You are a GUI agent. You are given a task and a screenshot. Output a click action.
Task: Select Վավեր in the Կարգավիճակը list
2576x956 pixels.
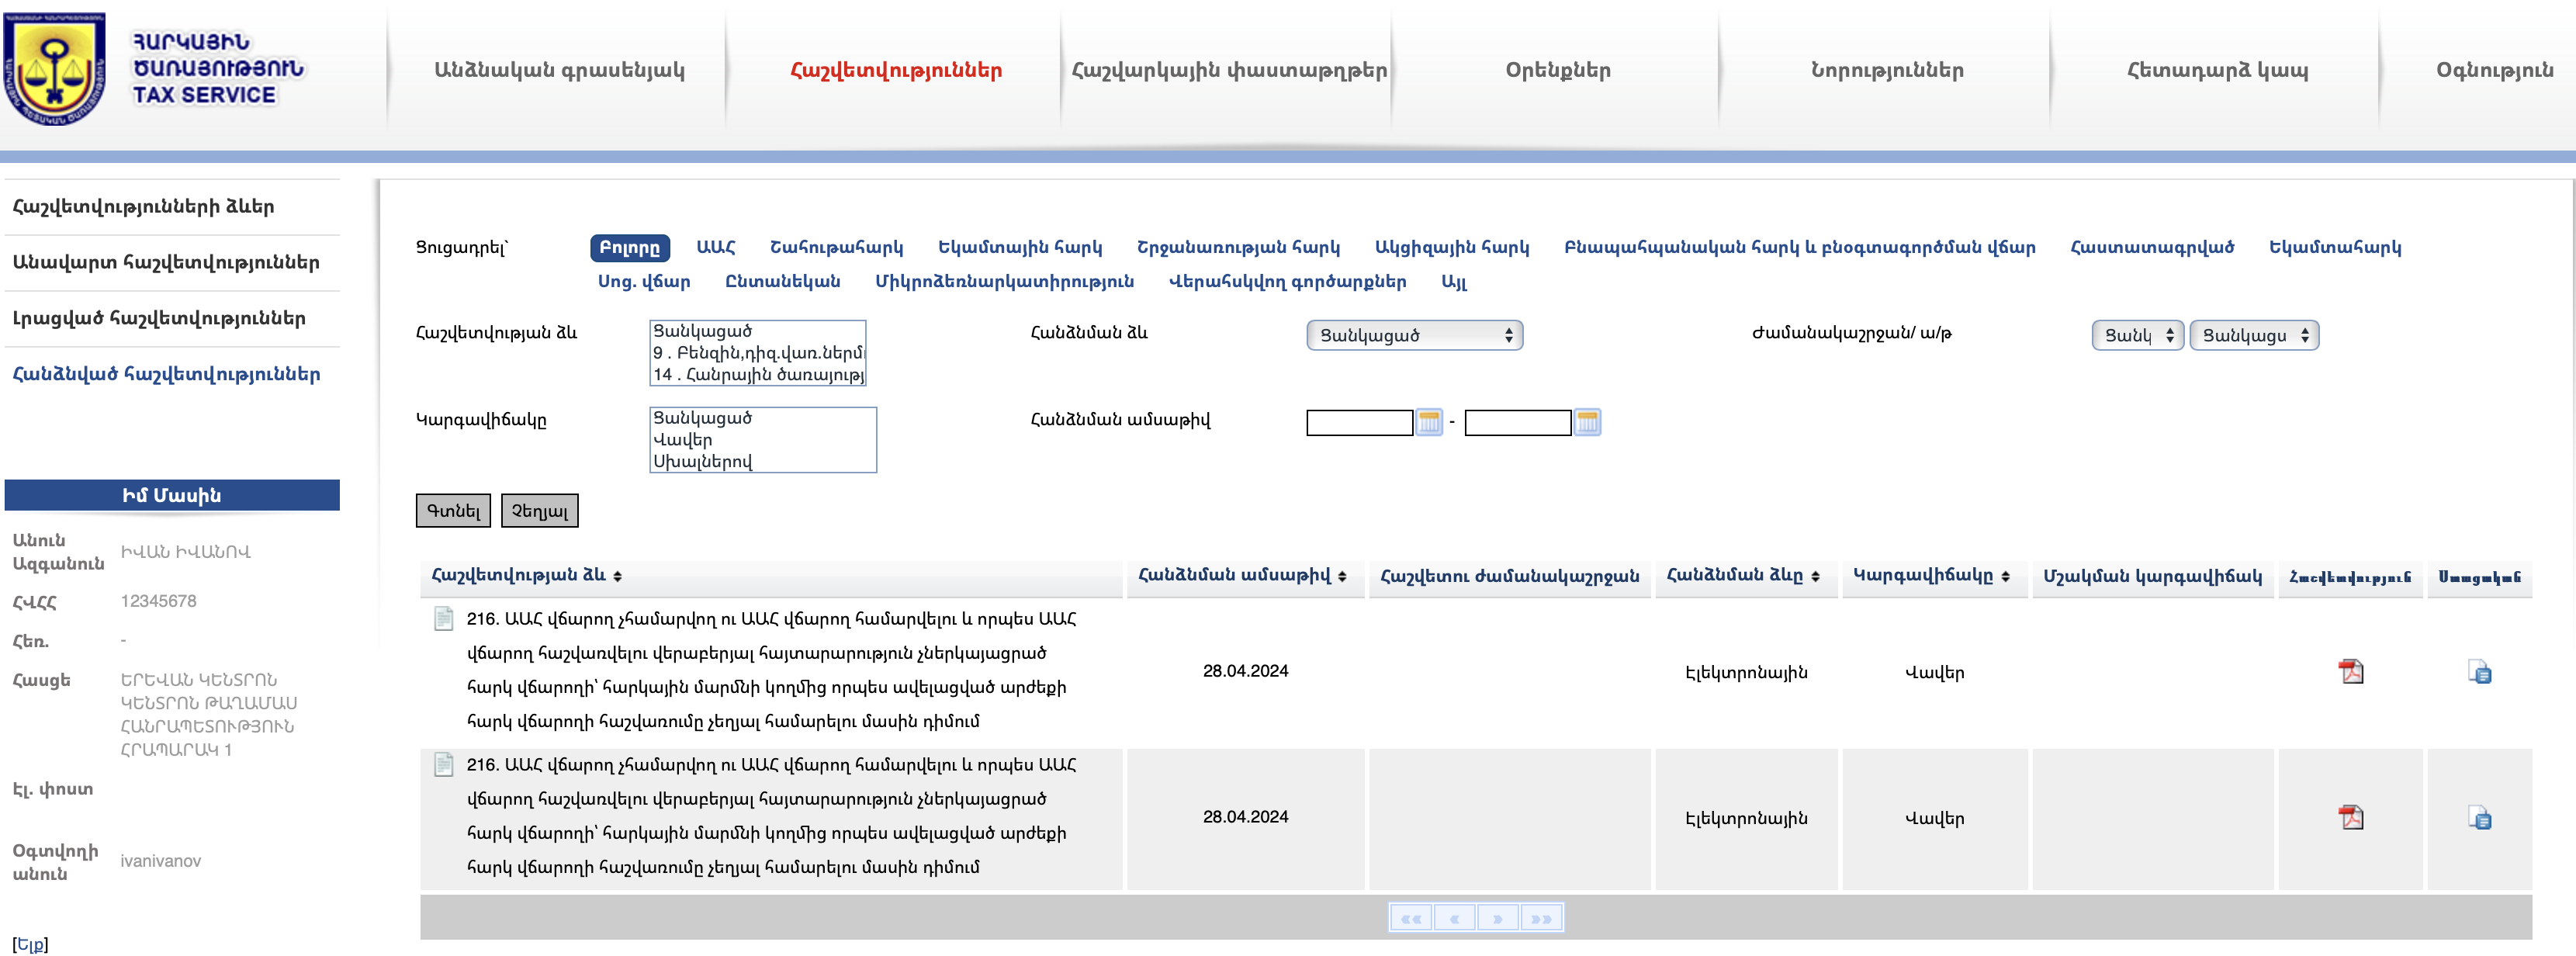coord(763,440)
